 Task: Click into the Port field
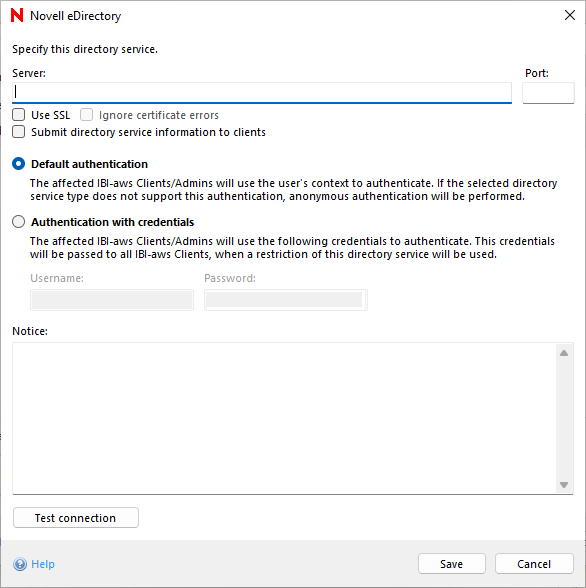(548, 93)
